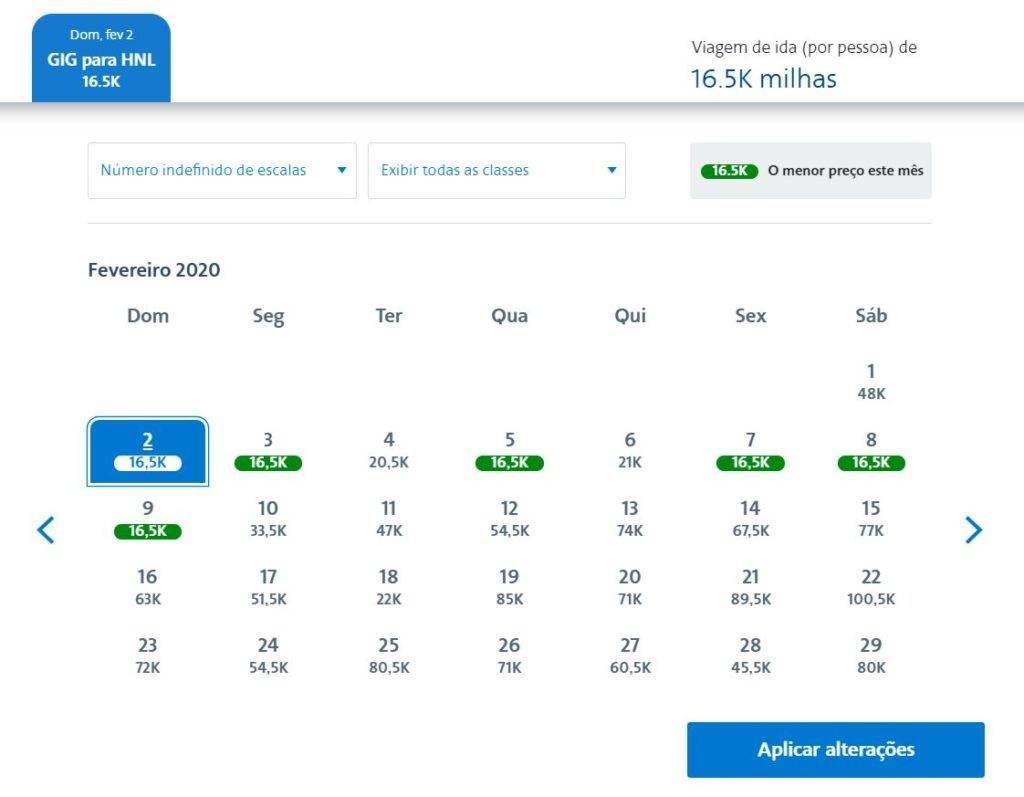
Task: Select the highlighted February 2 date
Action: coord(148,450)
